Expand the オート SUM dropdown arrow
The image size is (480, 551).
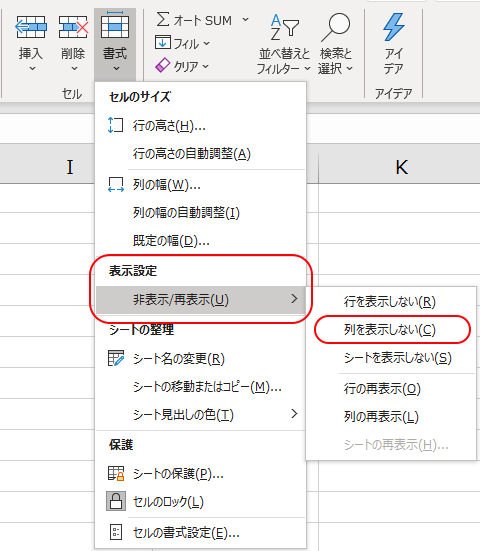point(245,19)
